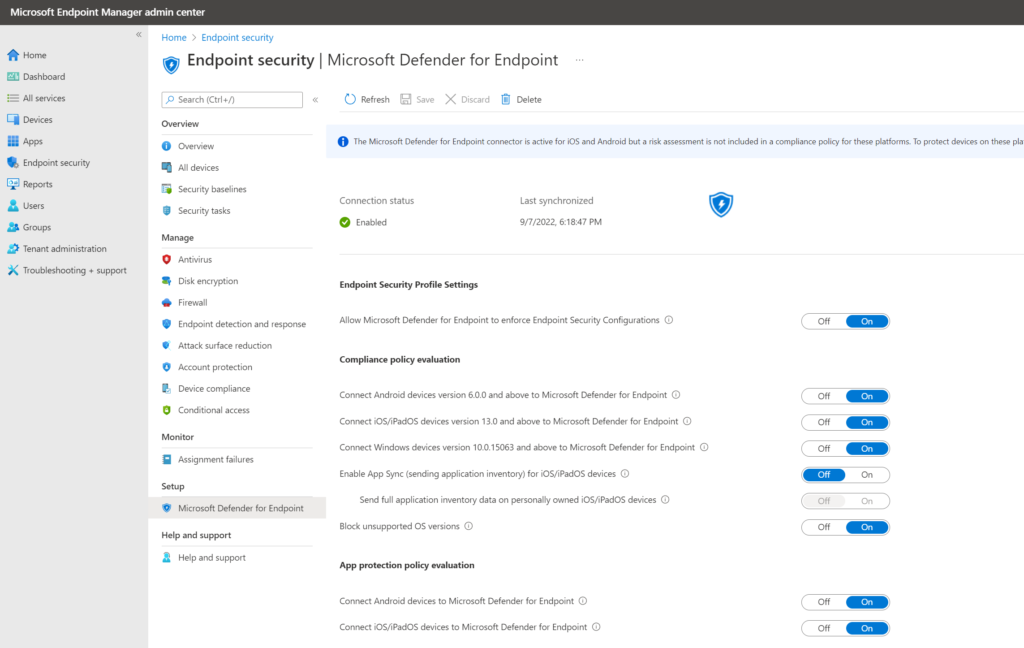Click the Delete trash icon
This screenshot has height=648, width=1024.
(x=505, y=99)
